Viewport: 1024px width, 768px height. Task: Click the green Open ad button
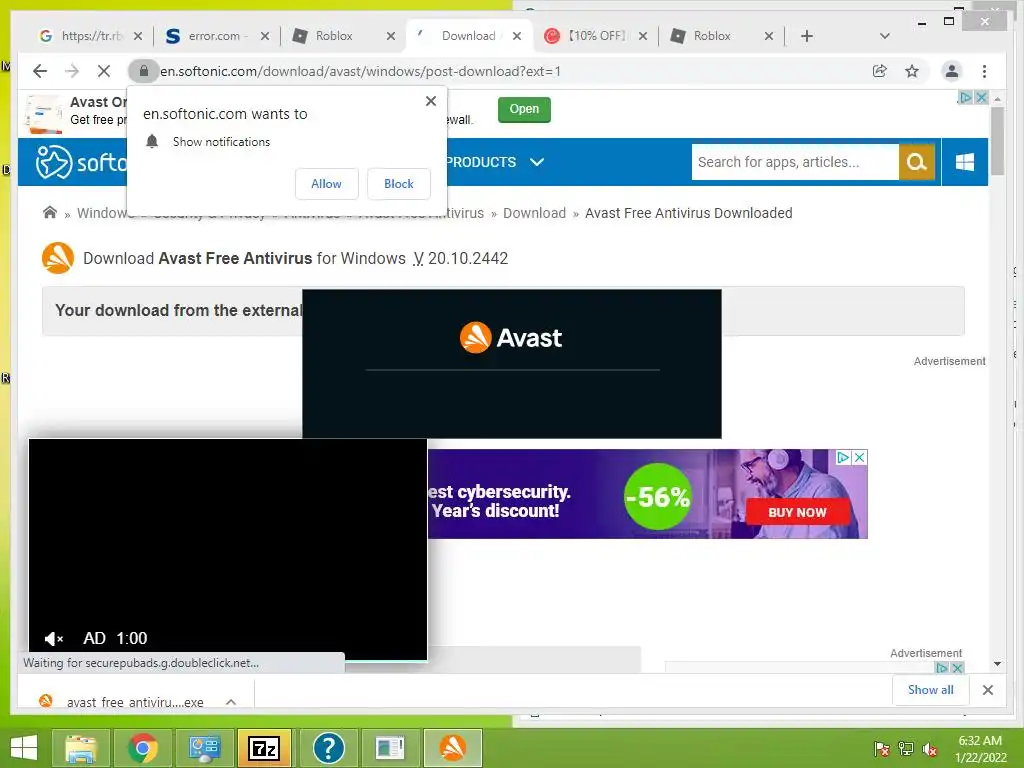coord(524,109)
